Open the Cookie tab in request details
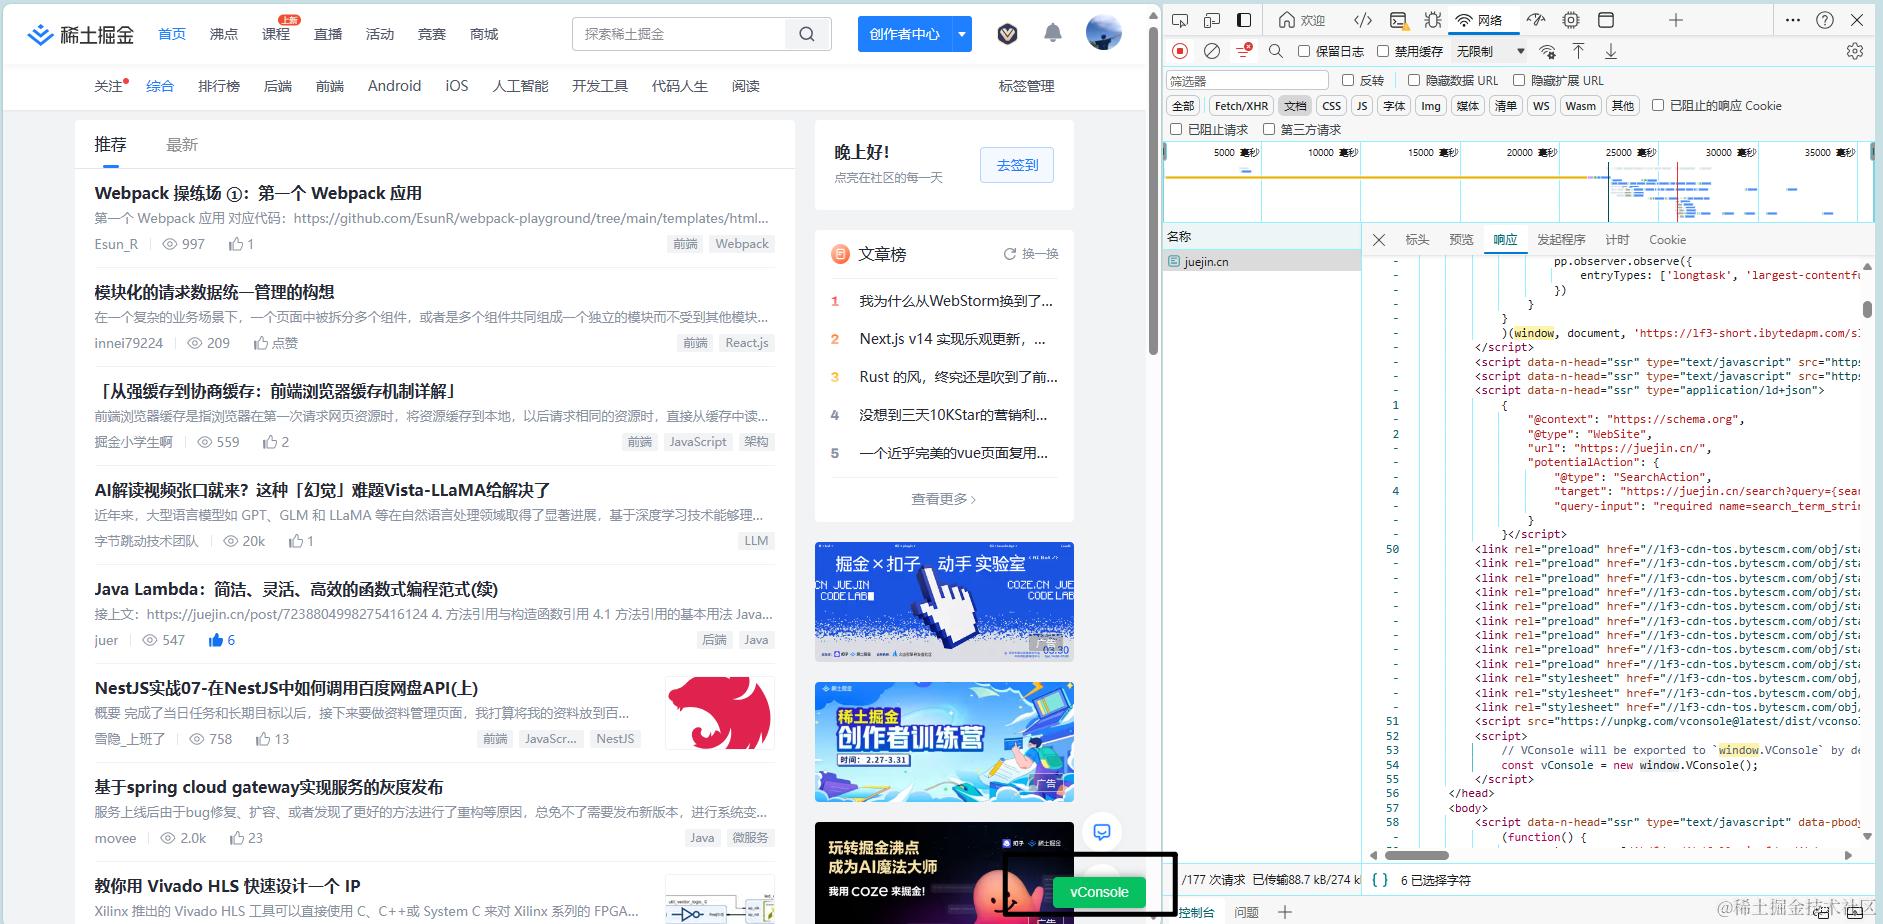Image resolution: width=1883 pixels, height=924 pixels. click(x=1667, y=240)
